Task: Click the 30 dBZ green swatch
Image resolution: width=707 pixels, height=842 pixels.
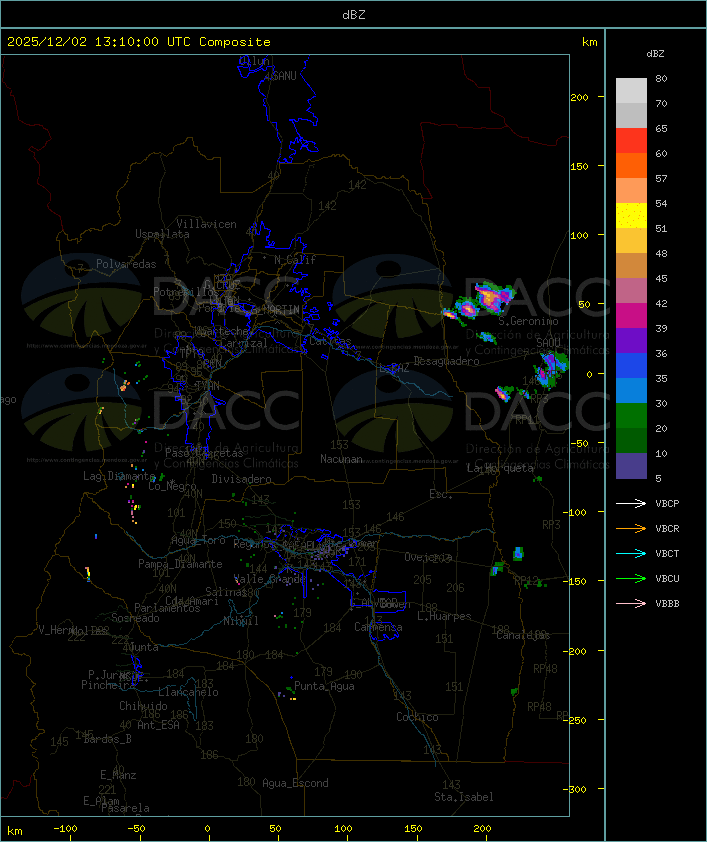Action: click(x=631, y=416)
